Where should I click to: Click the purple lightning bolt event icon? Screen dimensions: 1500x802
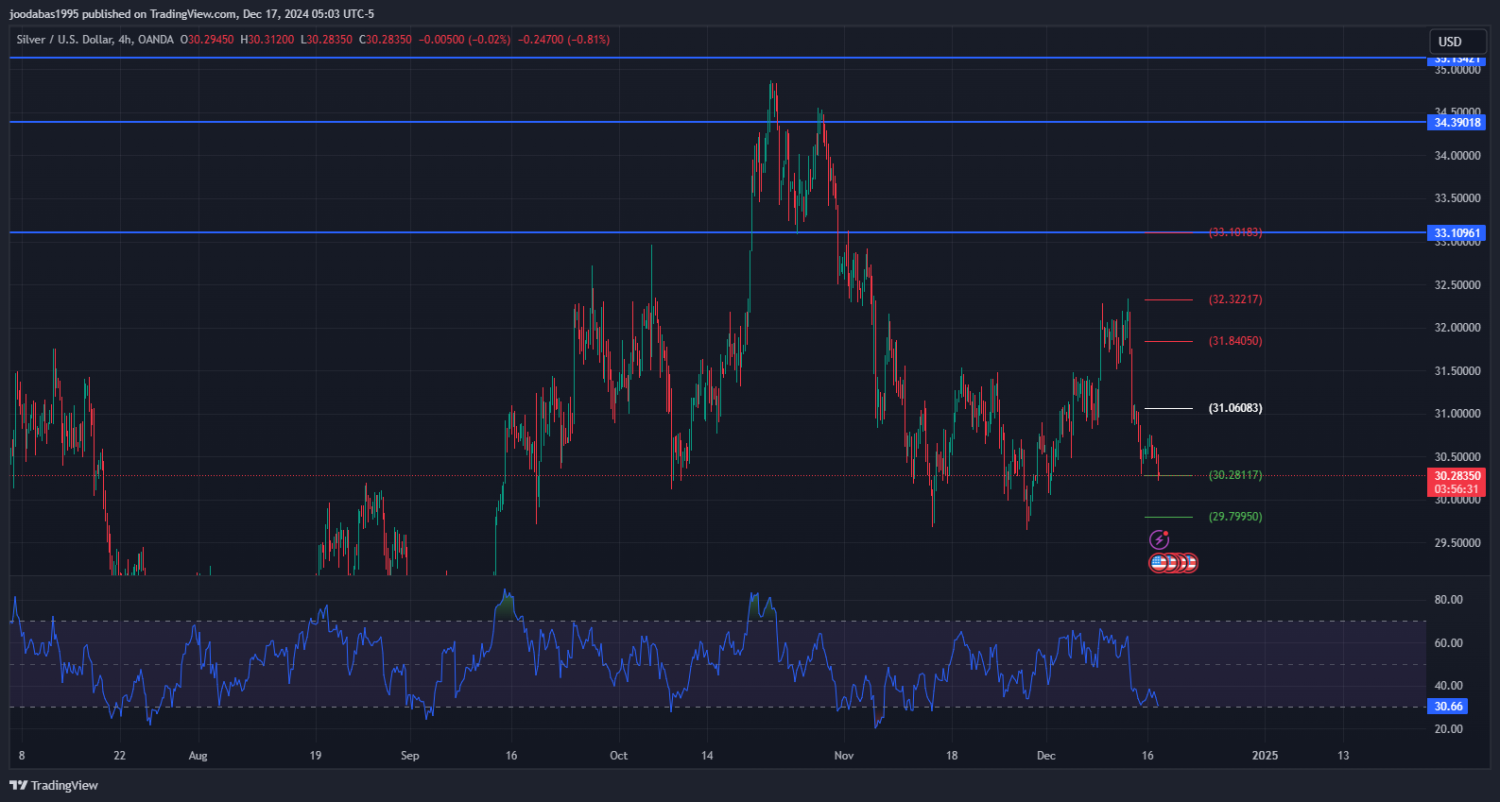(x=1159, y=540)
